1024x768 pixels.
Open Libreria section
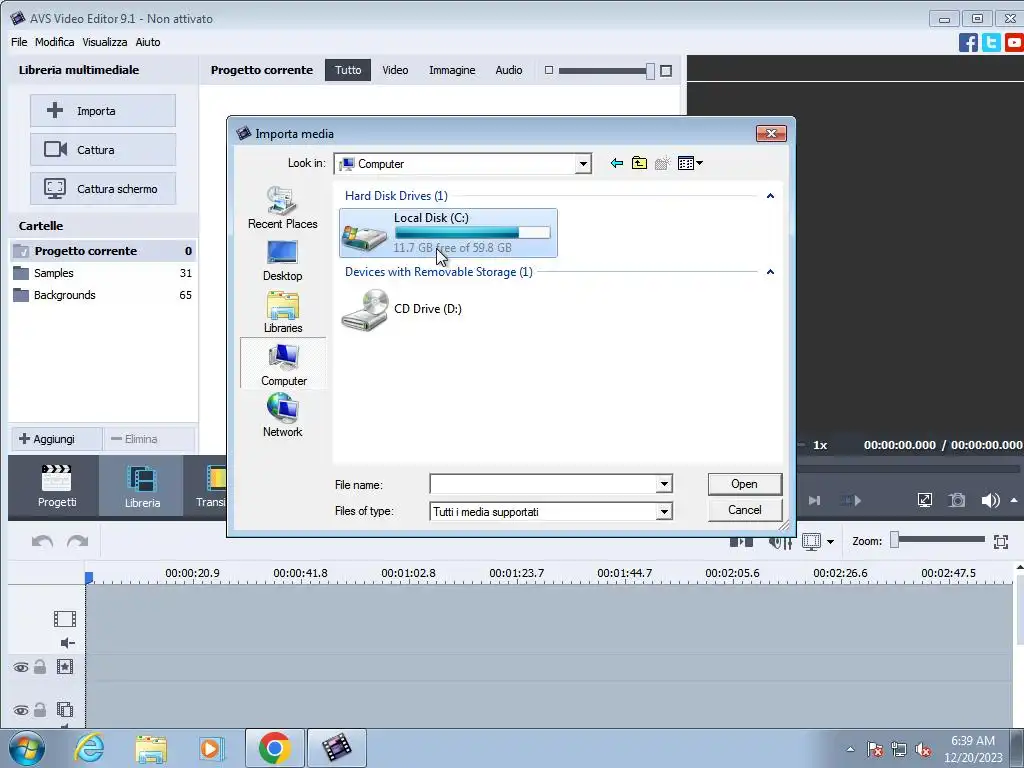click(x=142, y=486)
